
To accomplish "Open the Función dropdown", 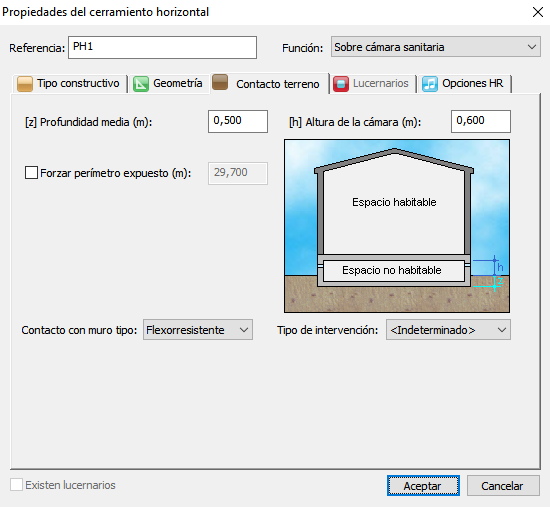I will click(436, 47).
